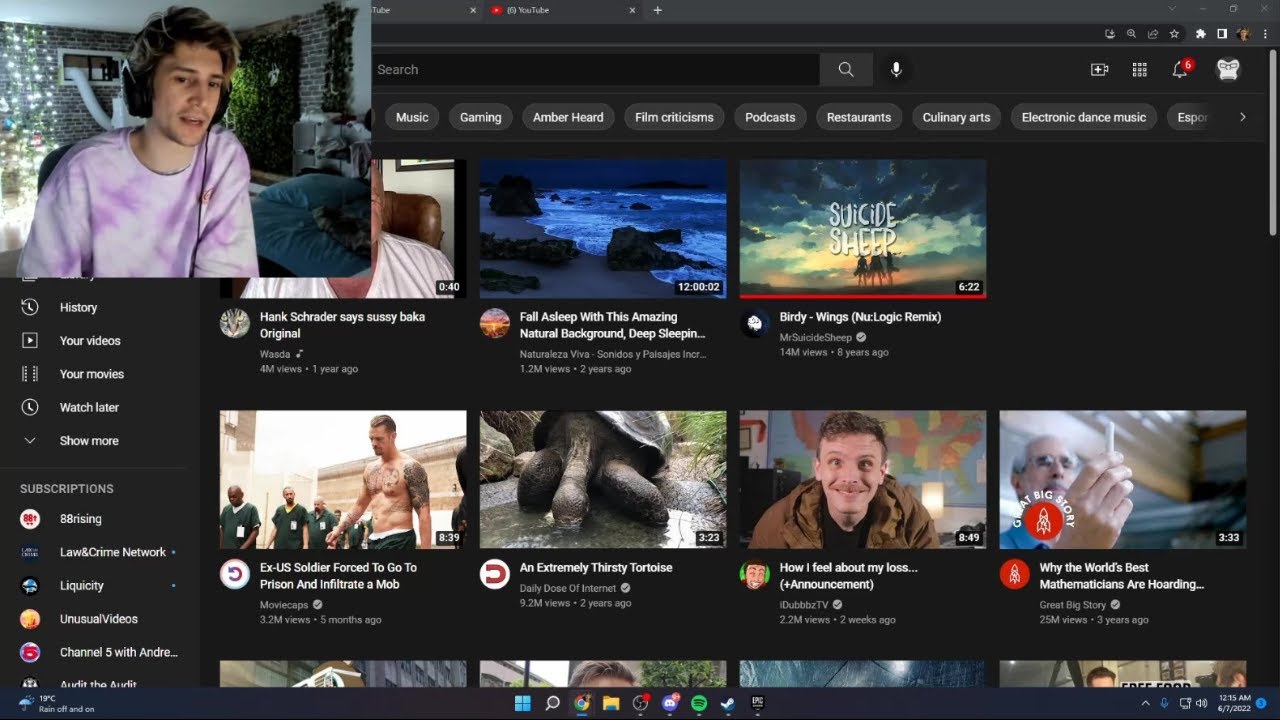Click the zoom magnifier icon in address bar
The height and width of the screenshot is (720, 1280).
[1131, 33]
